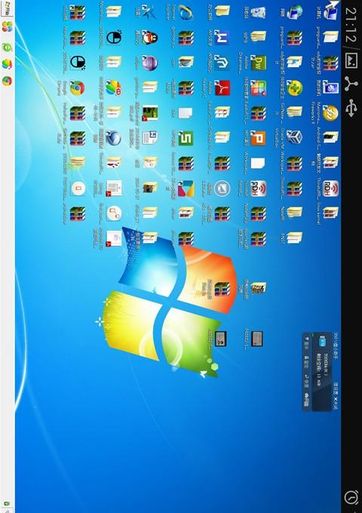Image resolution: width=362 pixels, height=513 pixels.
Task: Open the purple globe desktop icon
Action: pyautogui.click(x=150, y=63)
